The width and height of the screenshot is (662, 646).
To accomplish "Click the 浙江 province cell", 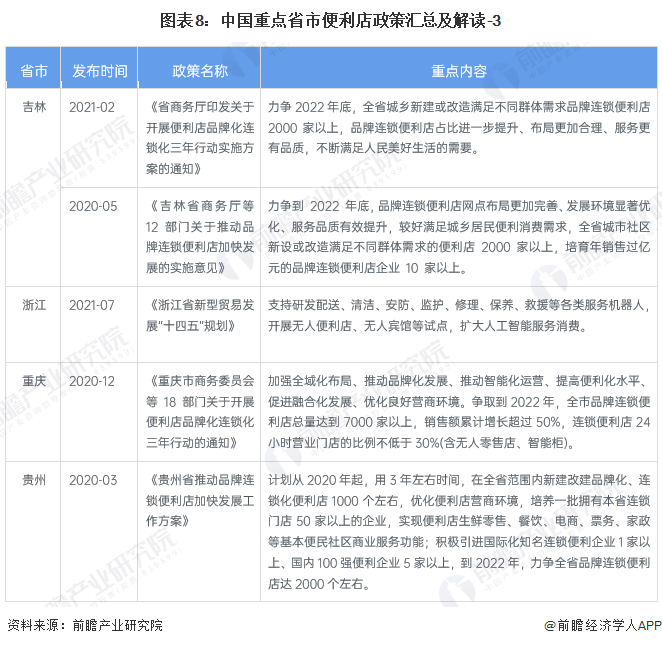I will point(34,304).
